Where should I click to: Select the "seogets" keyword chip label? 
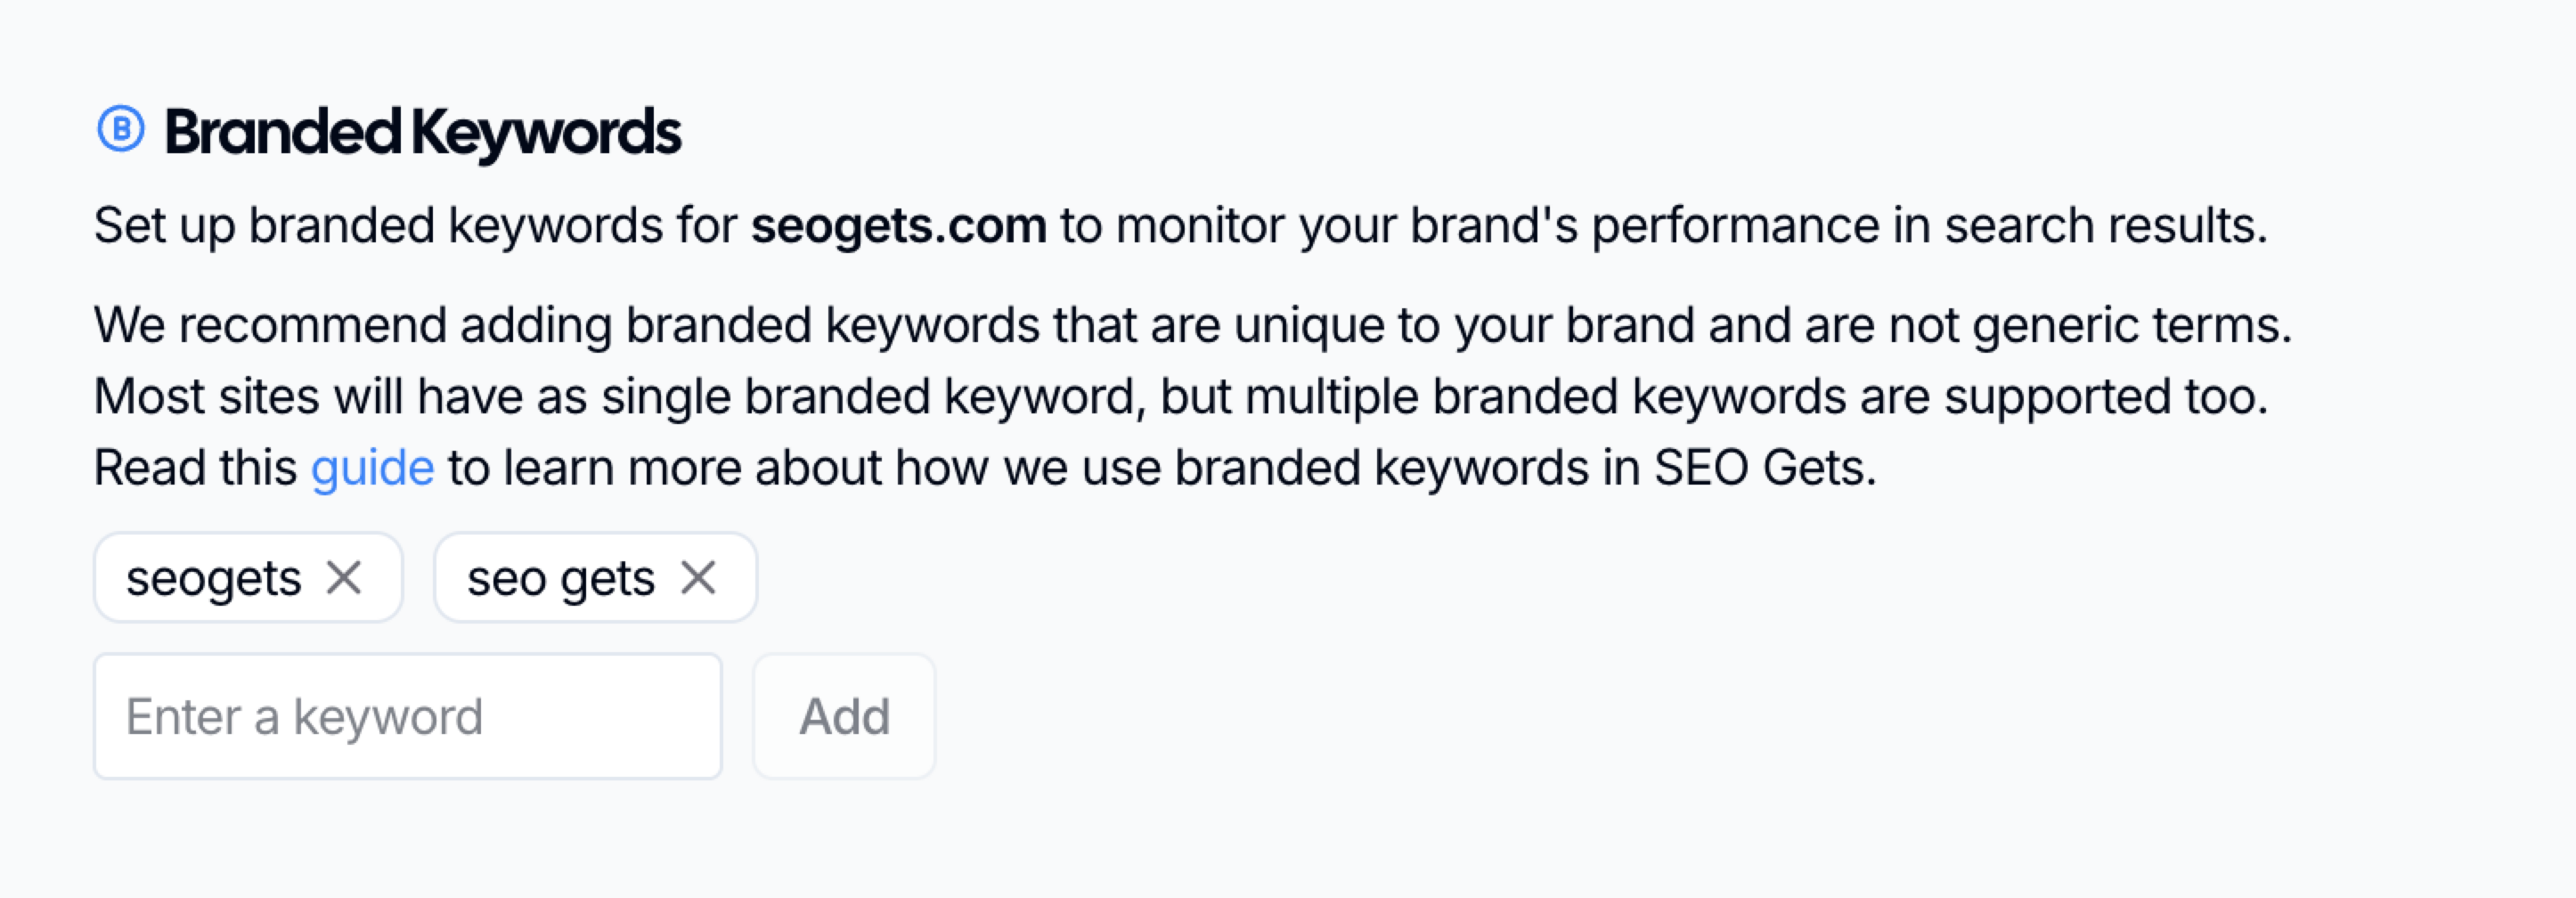point(213,578)
